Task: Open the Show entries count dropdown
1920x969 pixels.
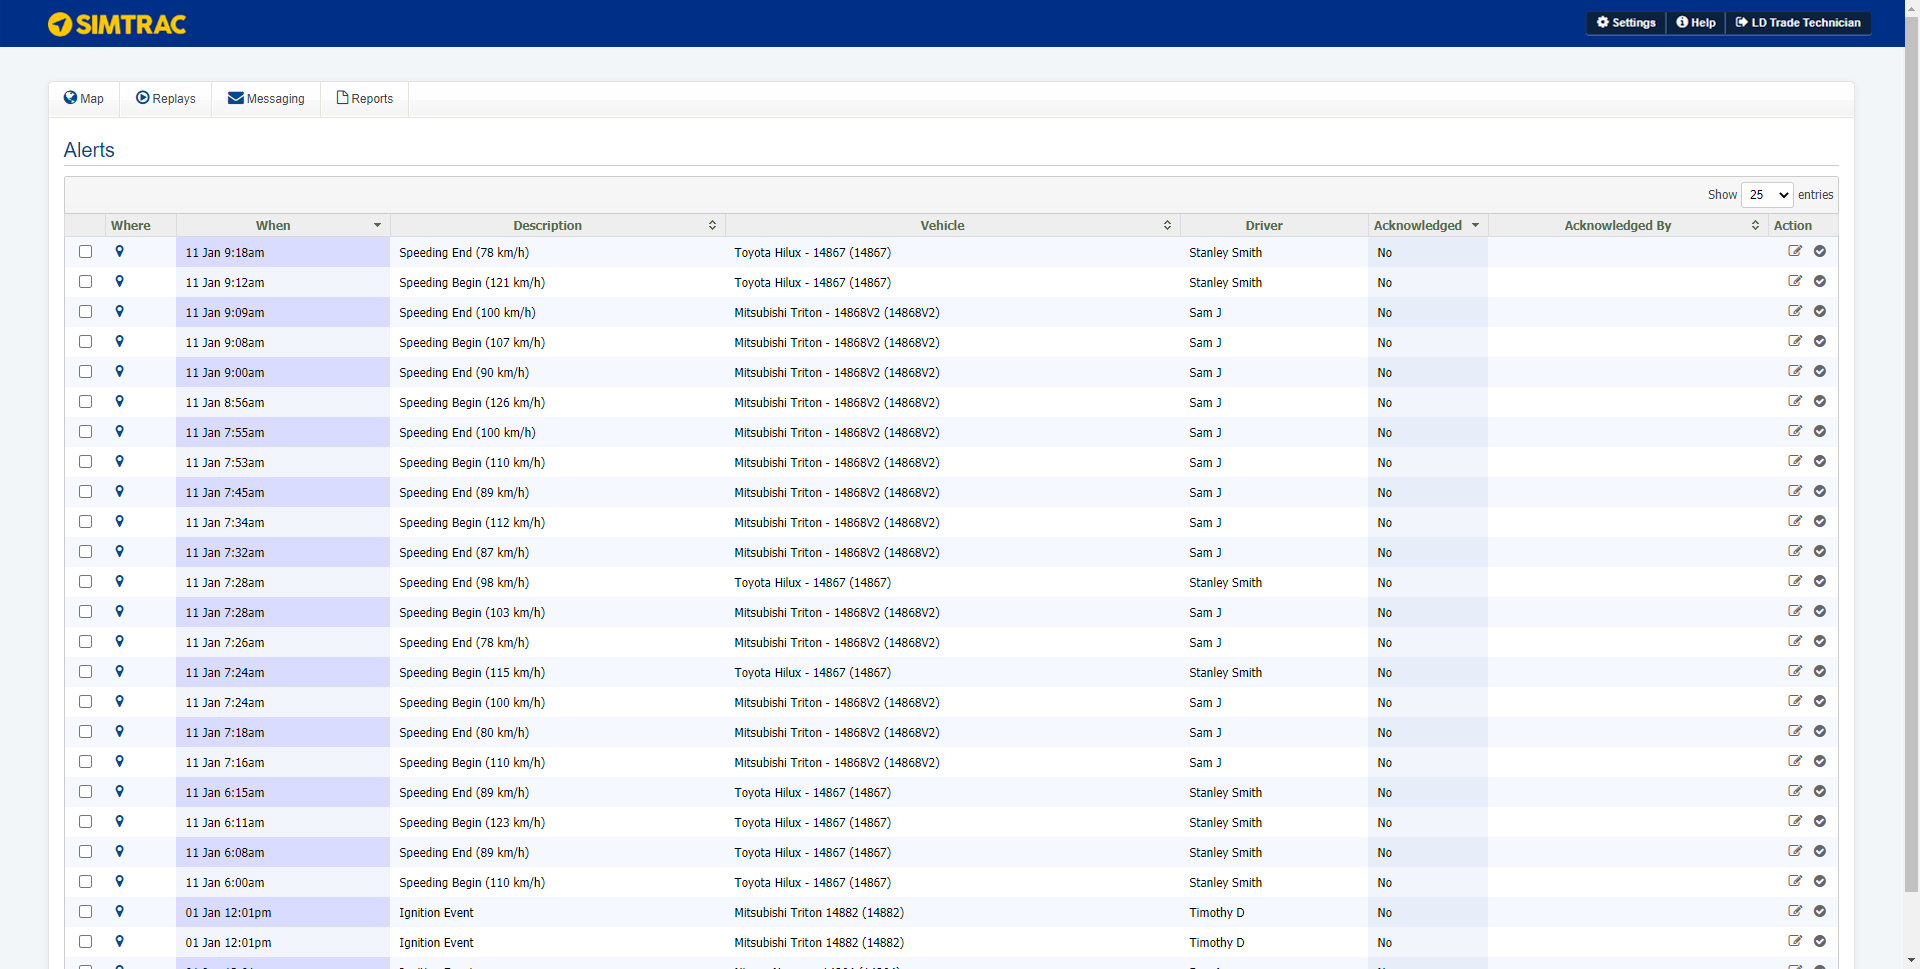Action: (1767, 195)
